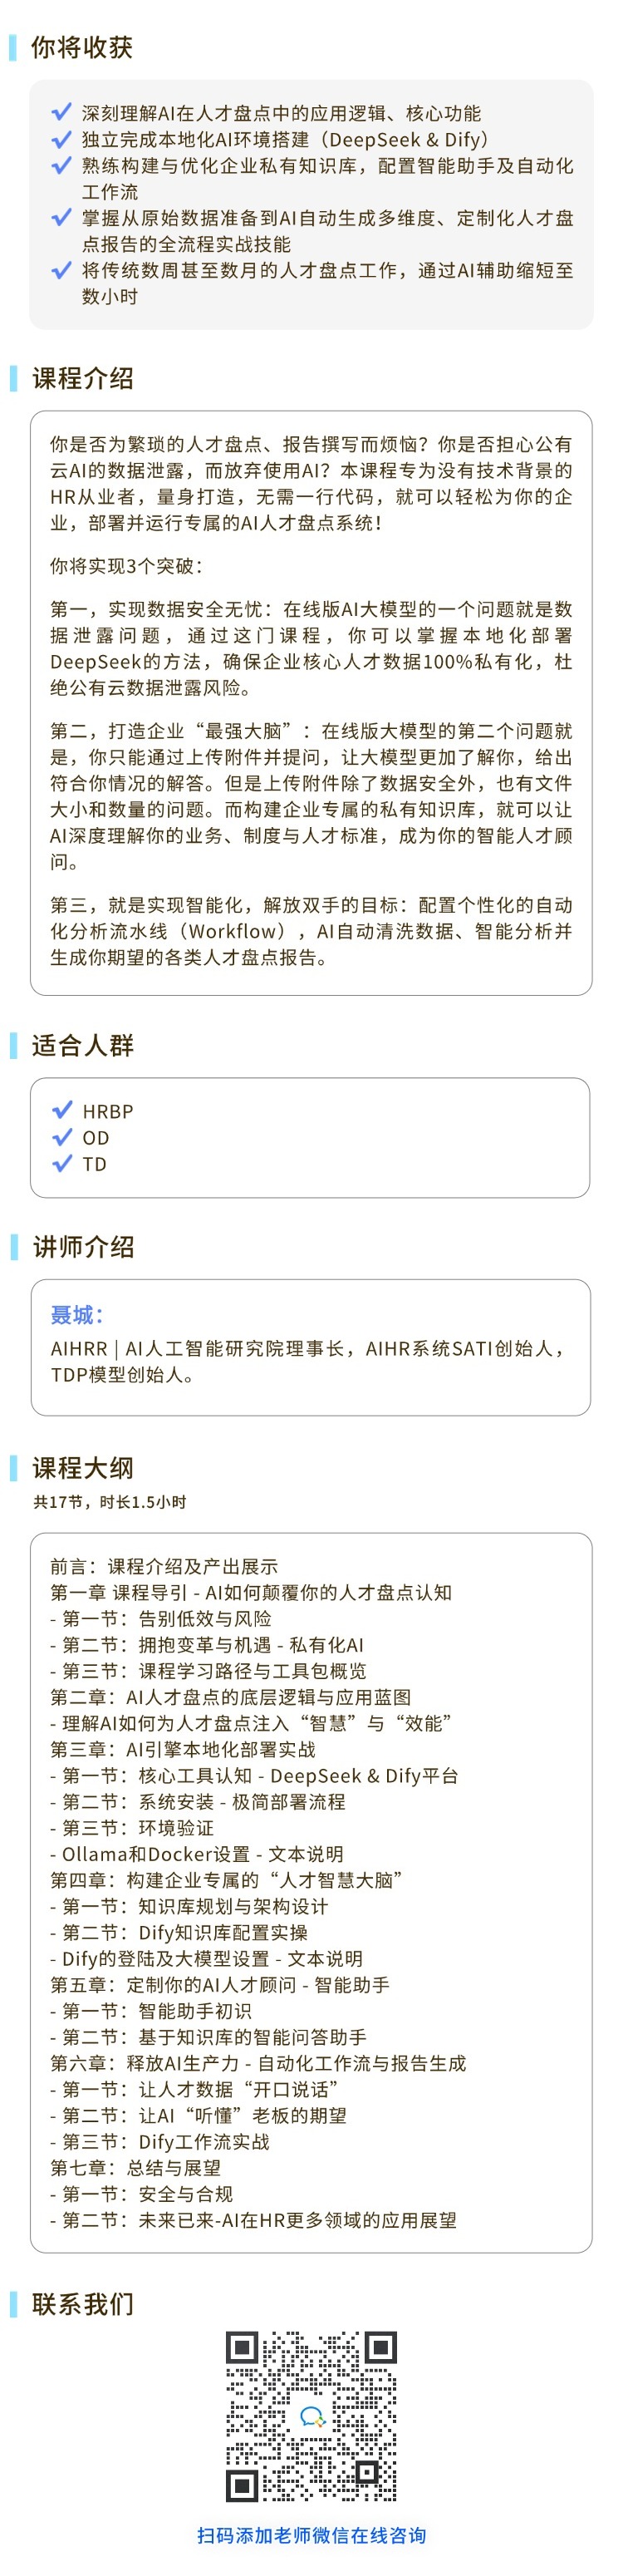This screenshot has height=2576, width=623.
Task: Click the checkmark beside "深刻理解AI在人才盘点"
Action: pos(61,112)
